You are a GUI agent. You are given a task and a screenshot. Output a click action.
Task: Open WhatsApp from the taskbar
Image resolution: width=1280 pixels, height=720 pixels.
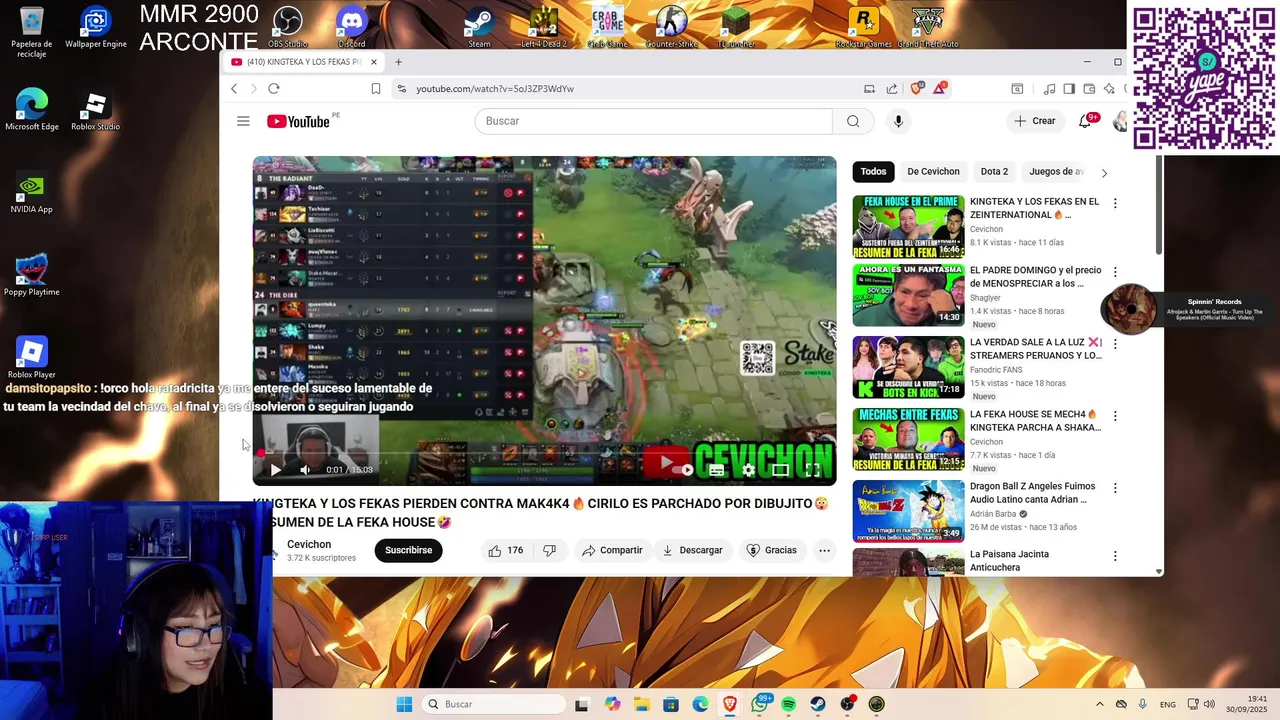[759, 704]
